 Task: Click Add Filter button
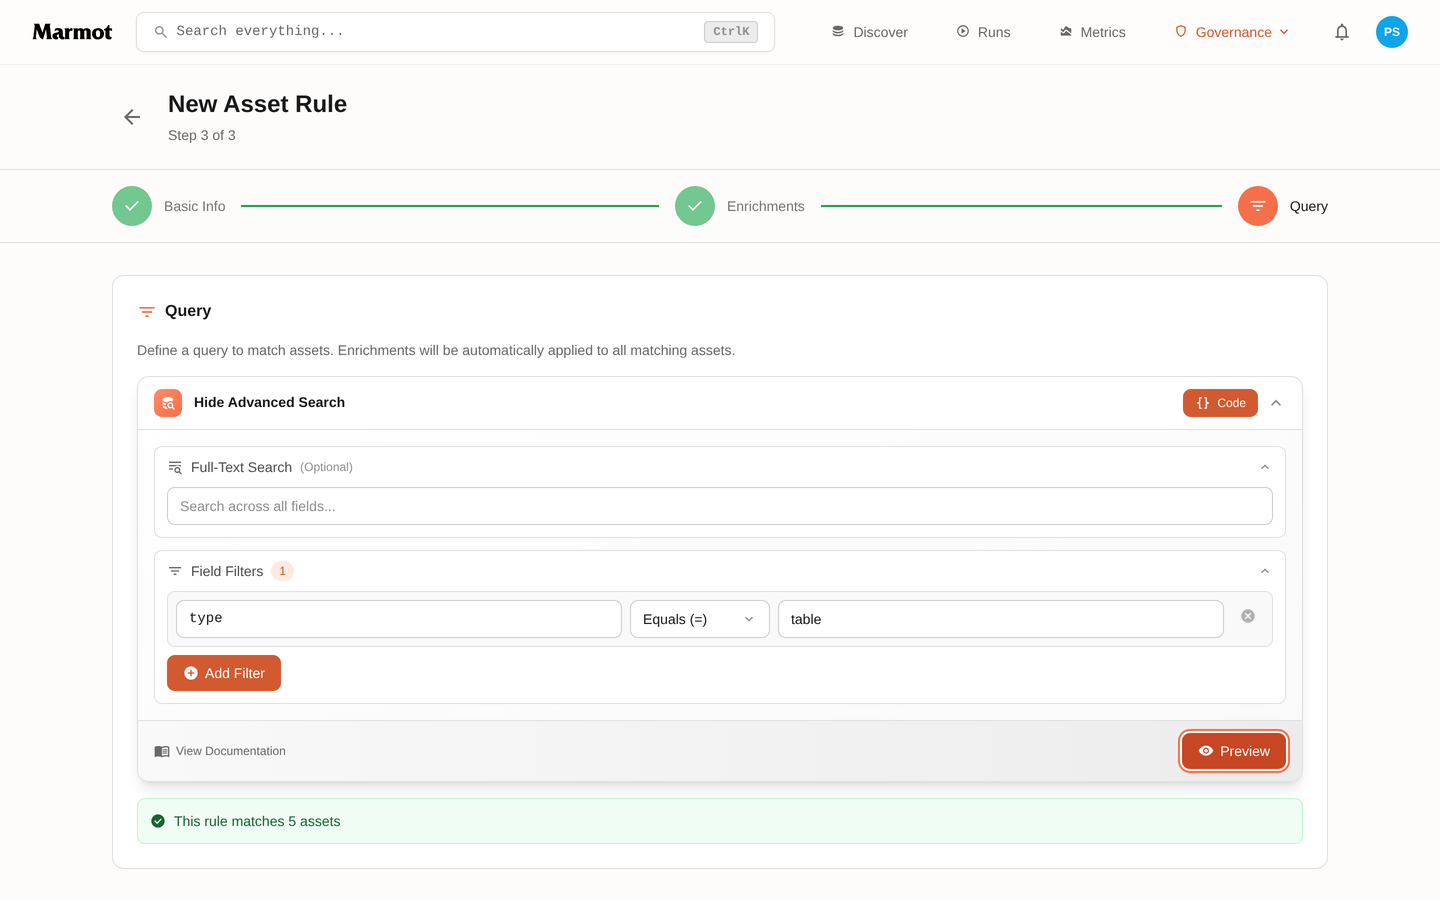coord(224,673)
